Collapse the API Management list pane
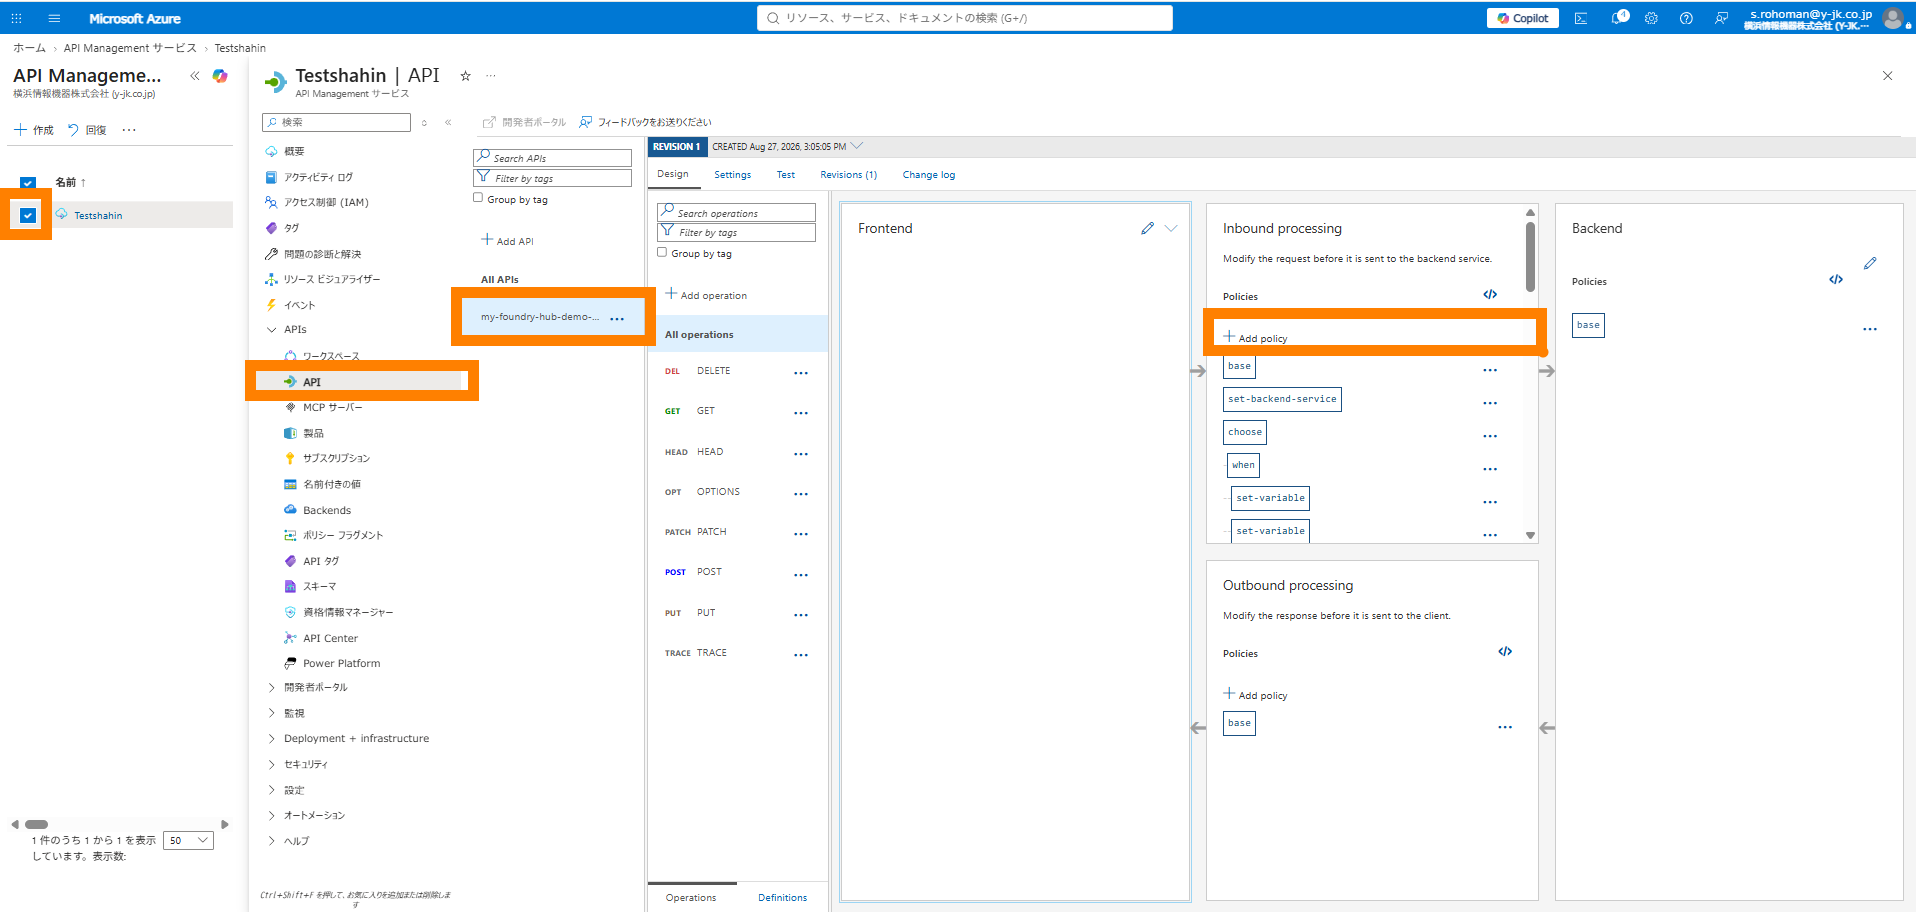Screen dimensions: 1916x912 pos(195,76)
